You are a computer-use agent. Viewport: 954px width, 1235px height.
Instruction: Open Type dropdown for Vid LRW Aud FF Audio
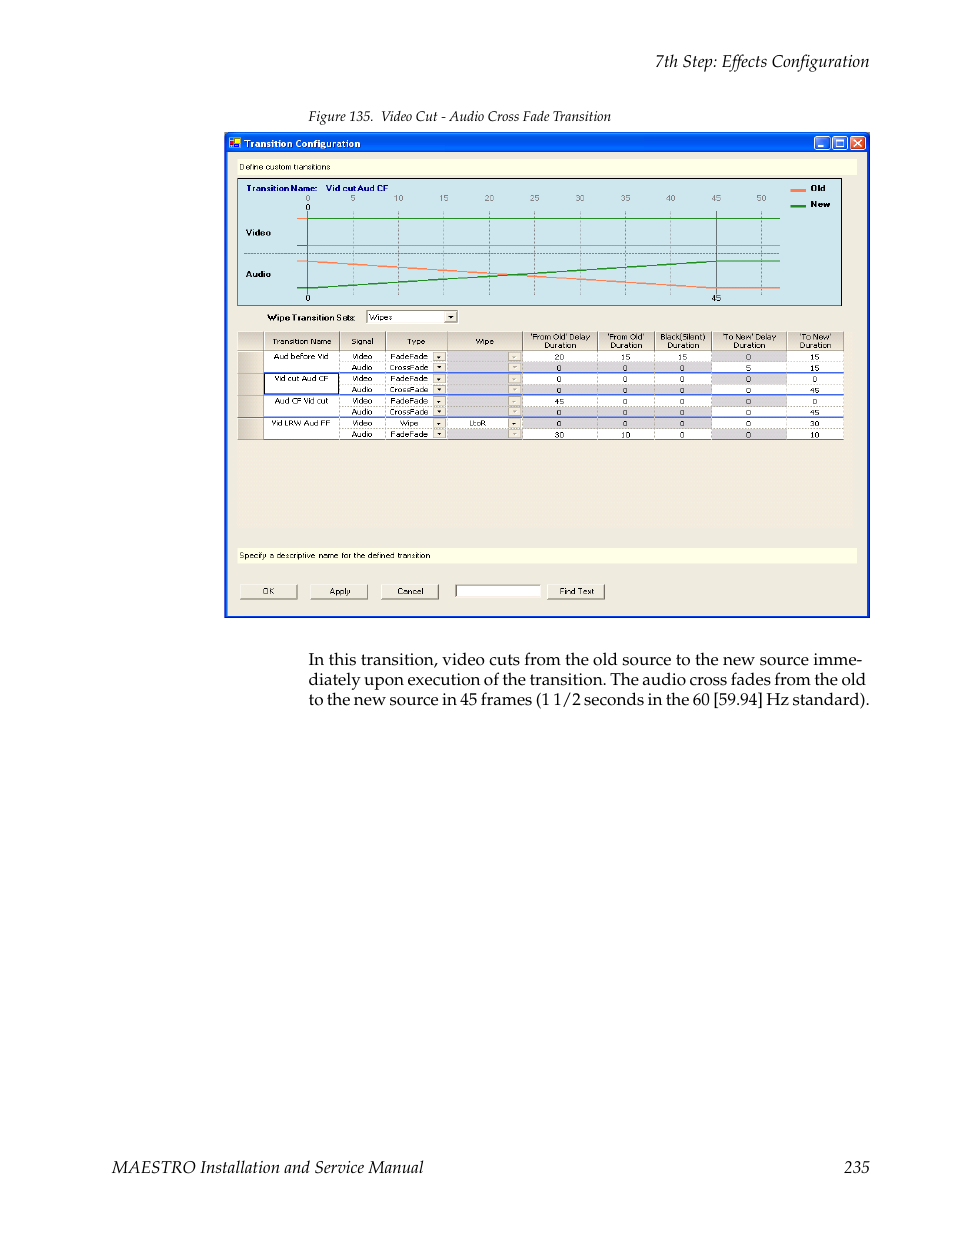pyautogui.click(x=439, y=434)
